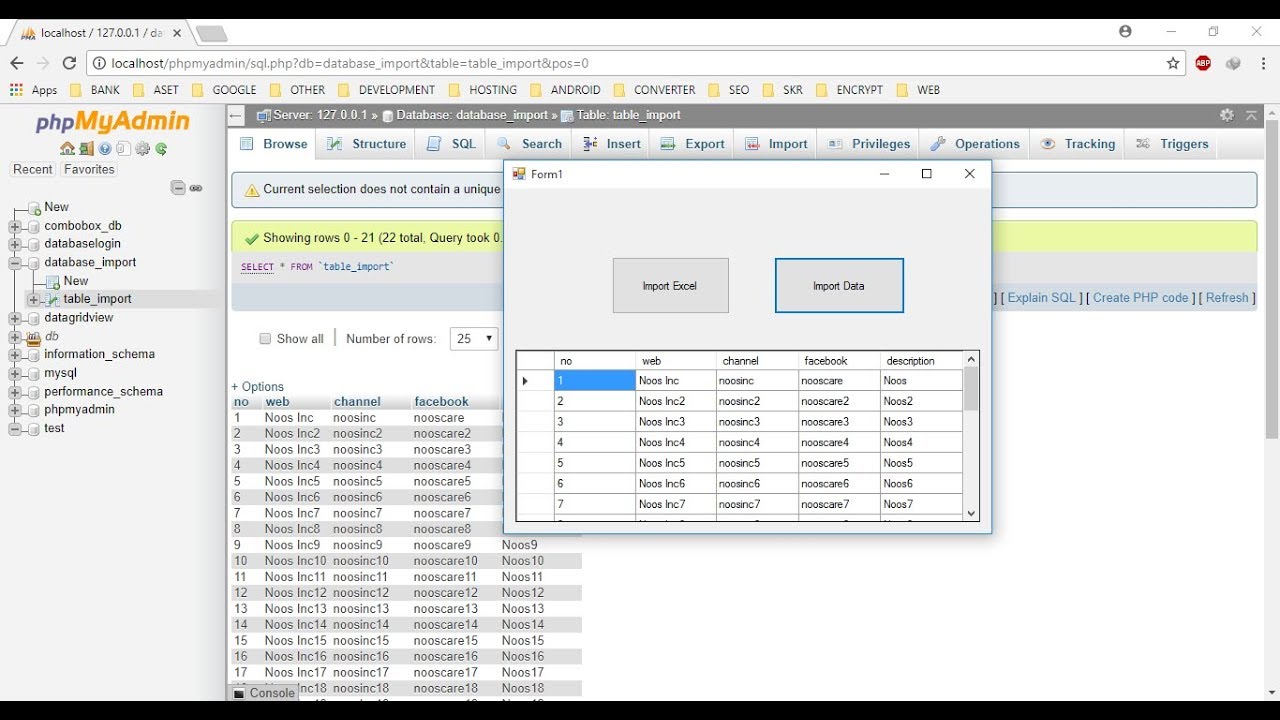Click the 'web' column header in Form1 grid
Screen dimensions: 1280x720
pos(676,361)
